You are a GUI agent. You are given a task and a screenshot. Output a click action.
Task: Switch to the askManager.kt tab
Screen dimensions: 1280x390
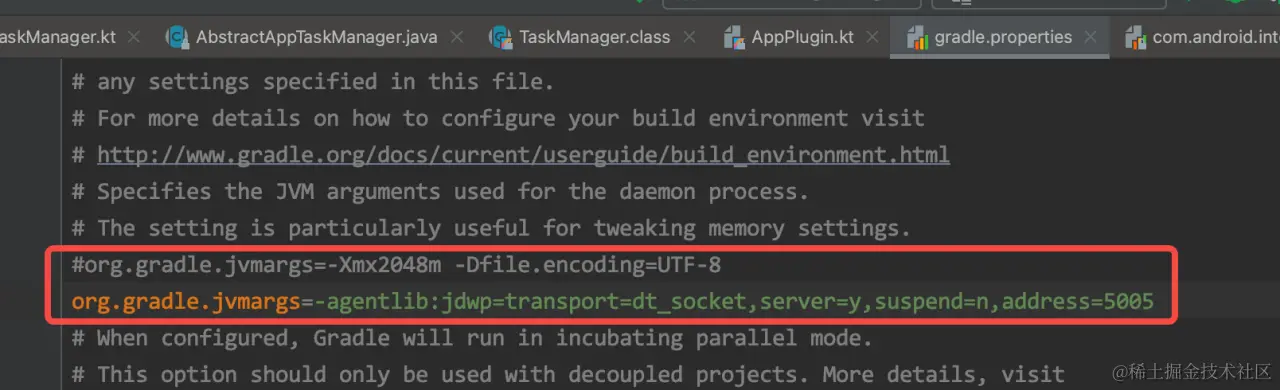coord(58,38)
